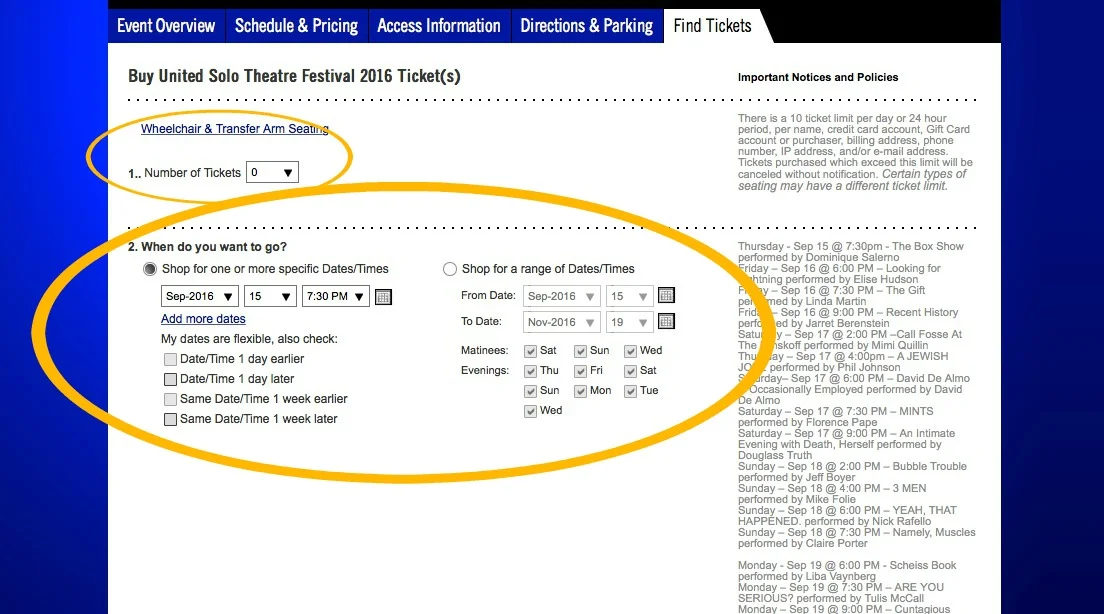Toggle Evenings Sun checkbox
This screenshot has height=614, width=1104.
click(531, 391)
